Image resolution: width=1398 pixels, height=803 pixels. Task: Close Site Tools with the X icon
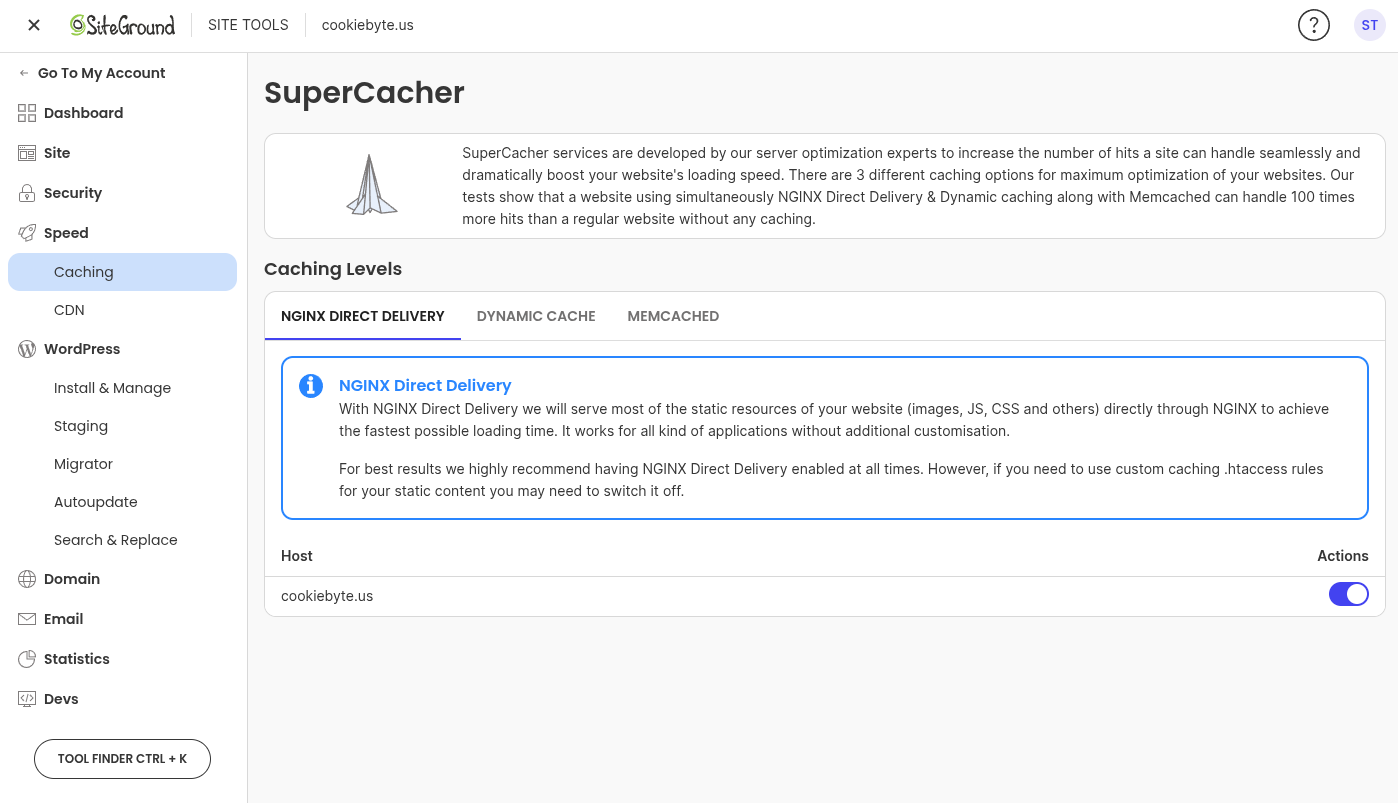coord(34,25)
